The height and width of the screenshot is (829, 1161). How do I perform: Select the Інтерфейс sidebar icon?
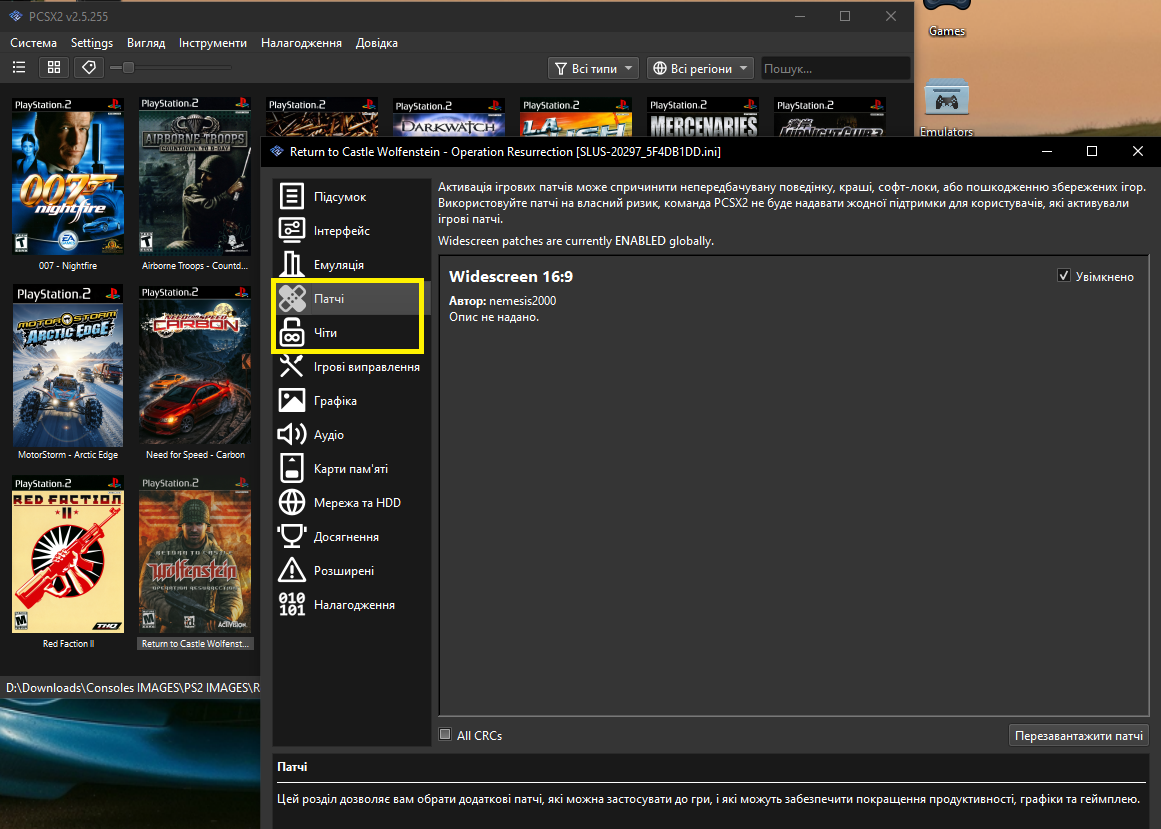(x=291, y=231)
